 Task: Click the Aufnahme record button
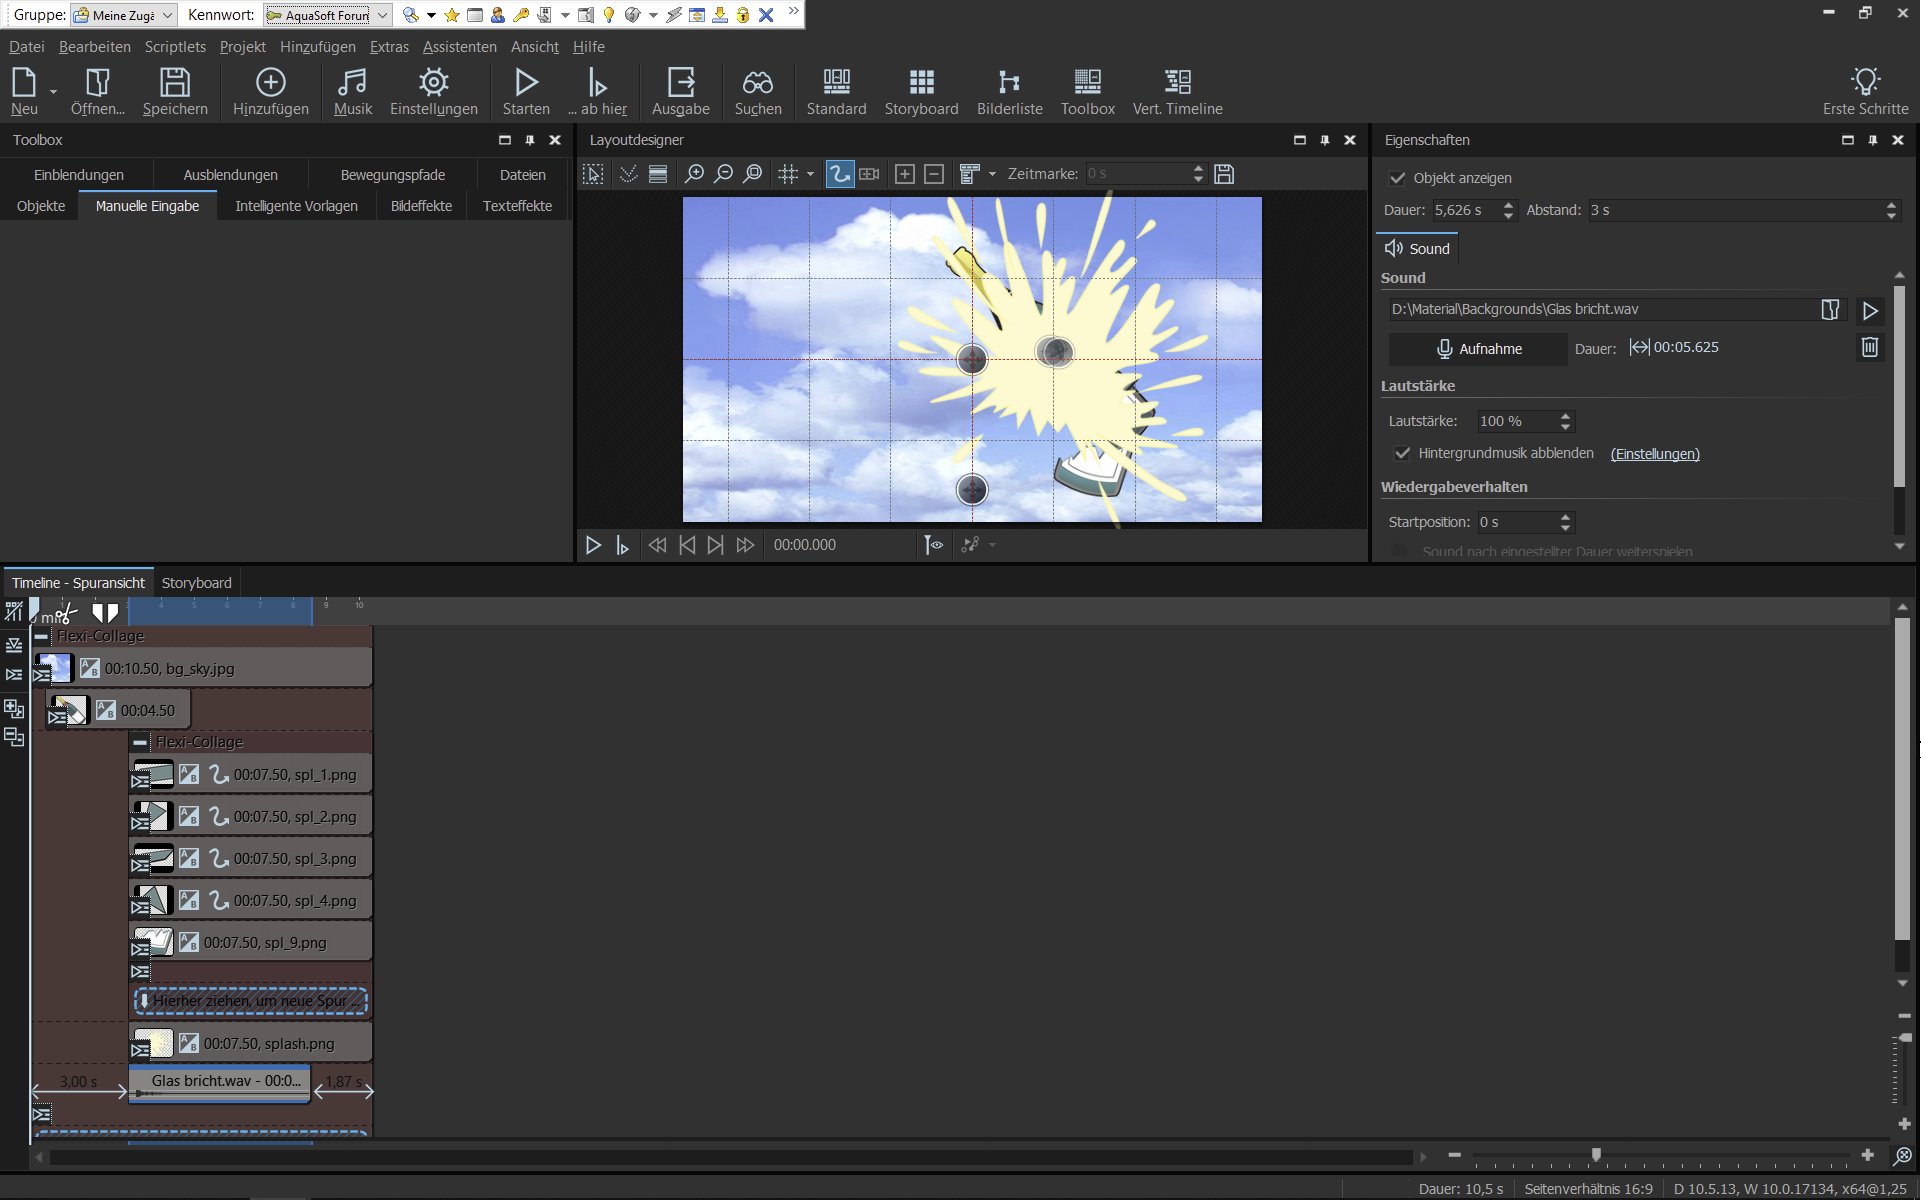click(x=1478, y=349)
